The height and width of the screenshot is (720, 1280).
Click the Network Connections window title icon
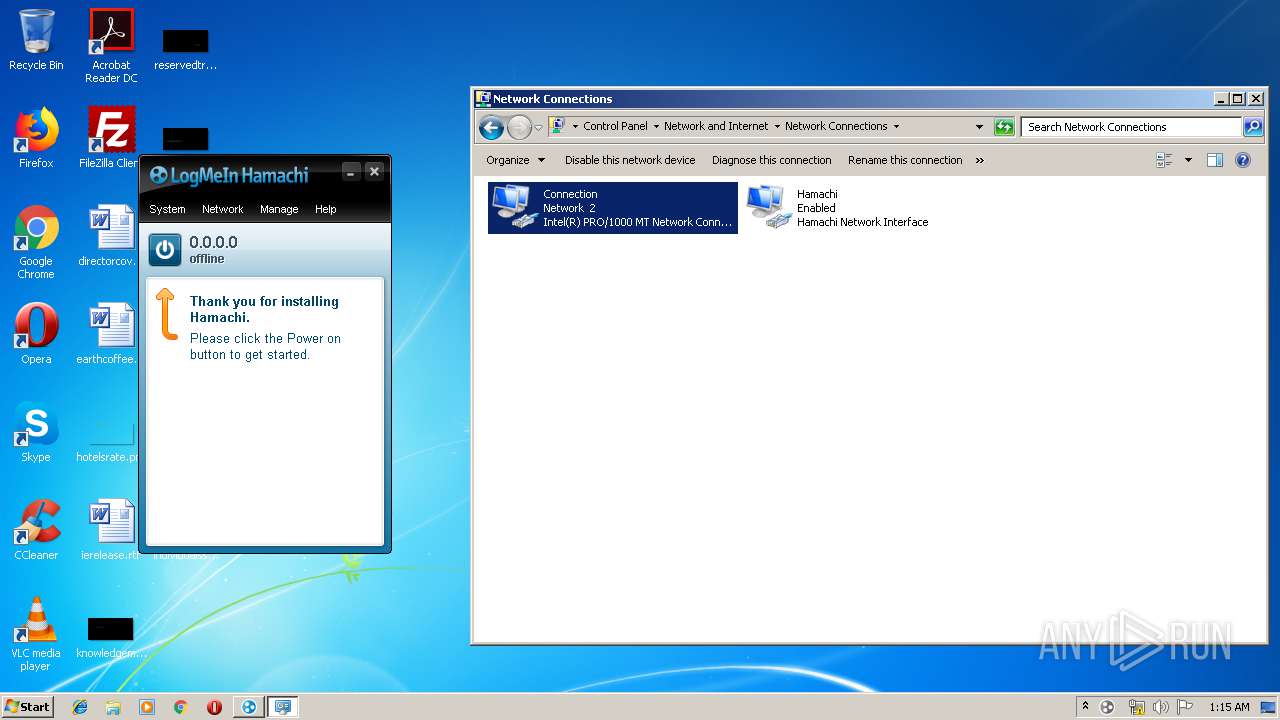click(483, 98)
